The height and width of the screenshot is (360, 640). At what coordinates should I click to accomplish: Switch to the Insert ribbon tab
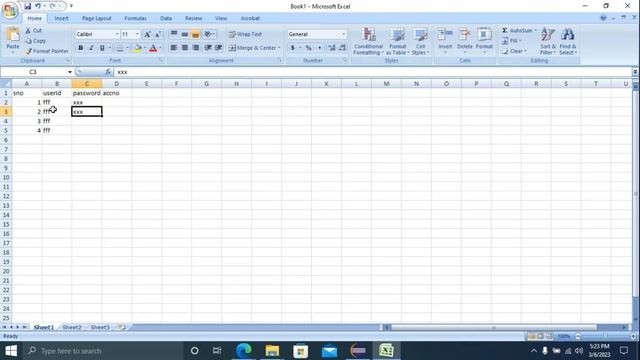point(61,18)
